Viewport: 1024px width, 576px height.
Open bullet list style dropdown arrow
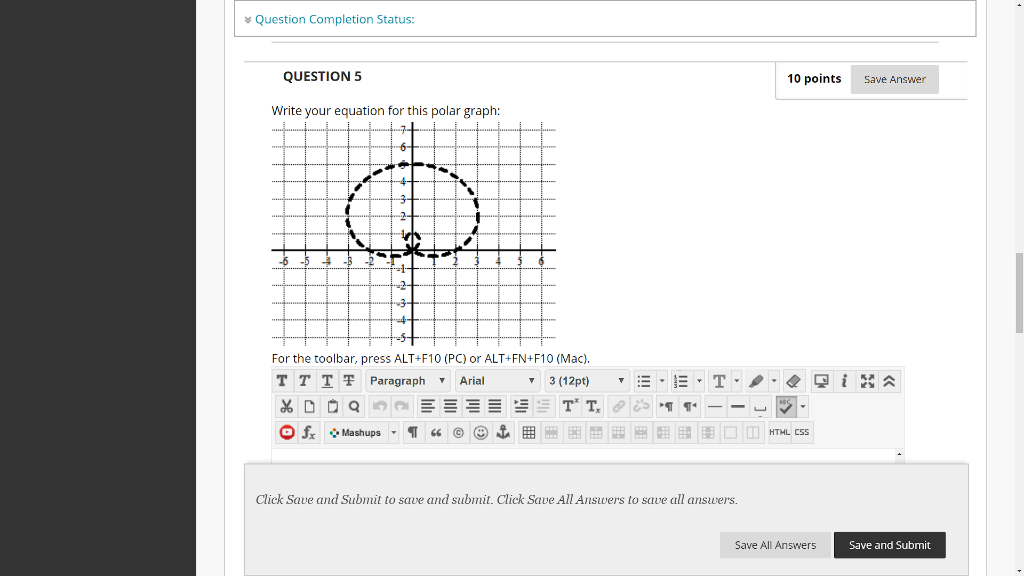(662, 381)
